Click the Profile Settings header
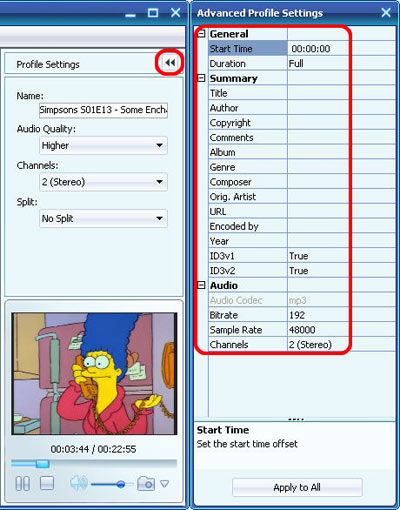The width and height of the screenshot is (400, 510). [48, 64]
